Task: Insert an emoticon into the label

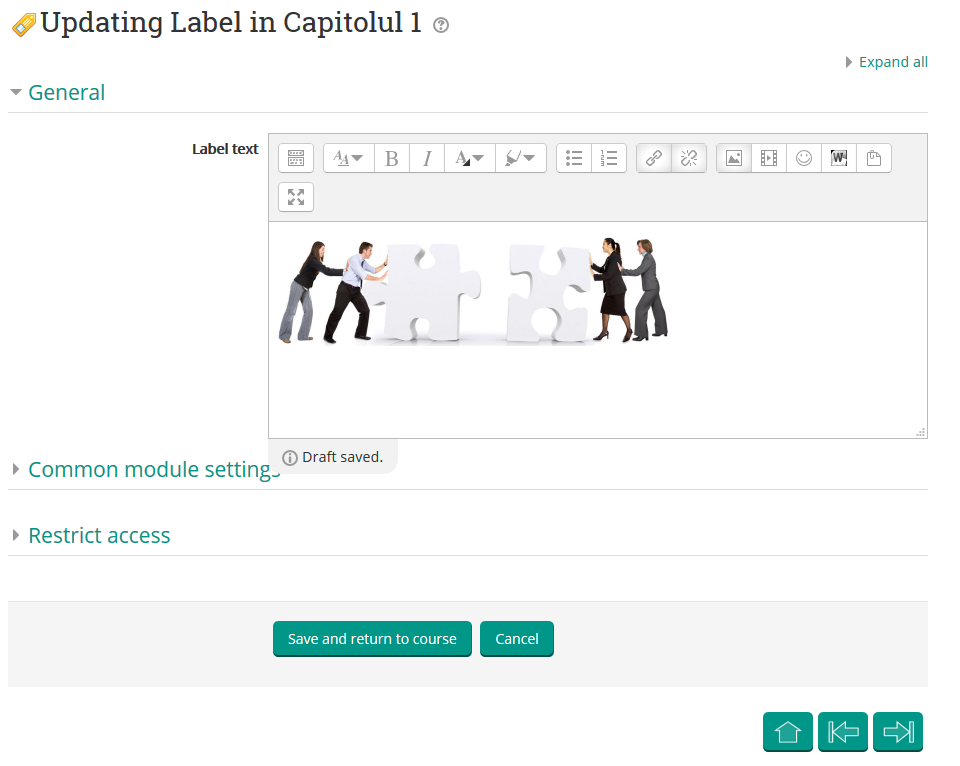Action: pos(803,157)
